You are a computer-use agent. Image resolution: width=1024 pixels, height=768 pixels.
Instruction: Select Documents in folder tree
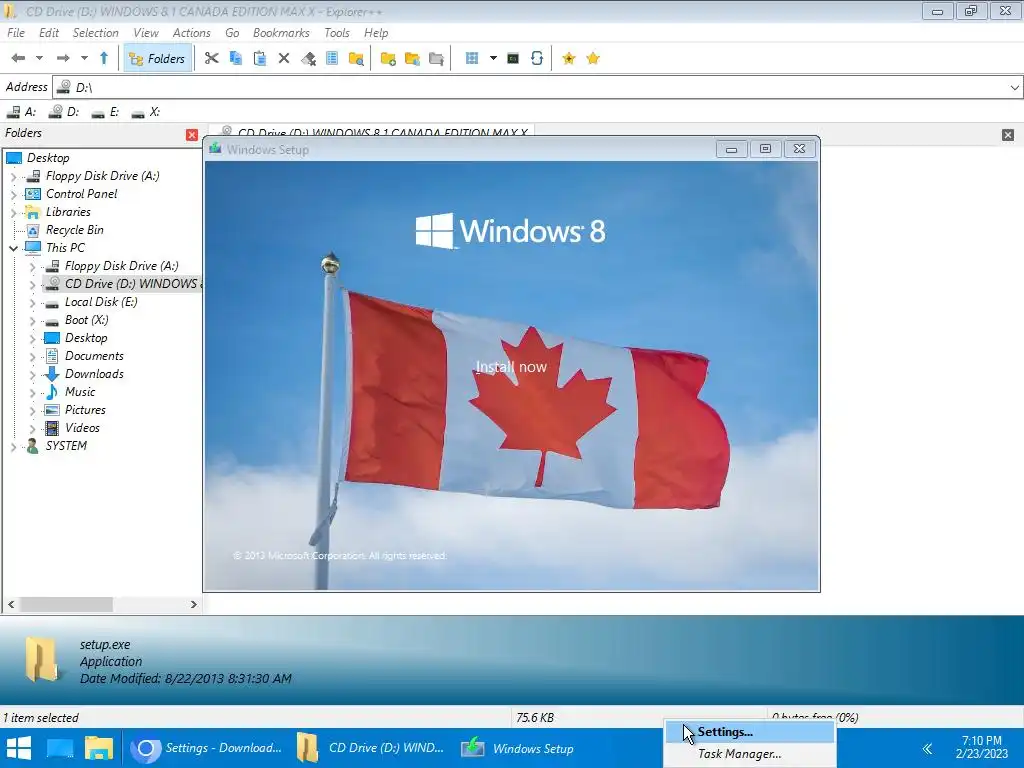point(94,356)
